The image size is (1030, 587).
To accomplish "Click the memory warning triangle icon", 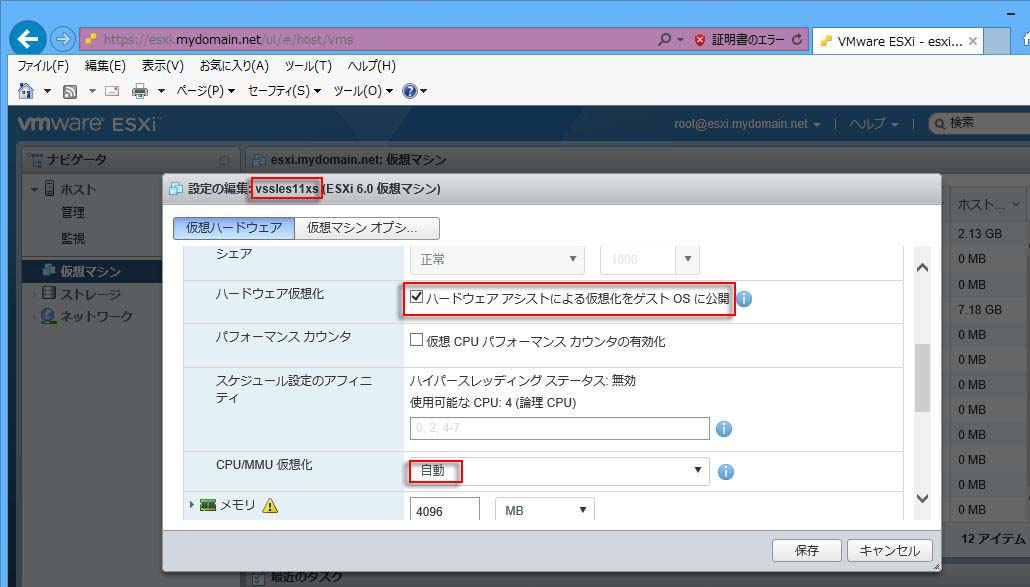I will [270, 505].
